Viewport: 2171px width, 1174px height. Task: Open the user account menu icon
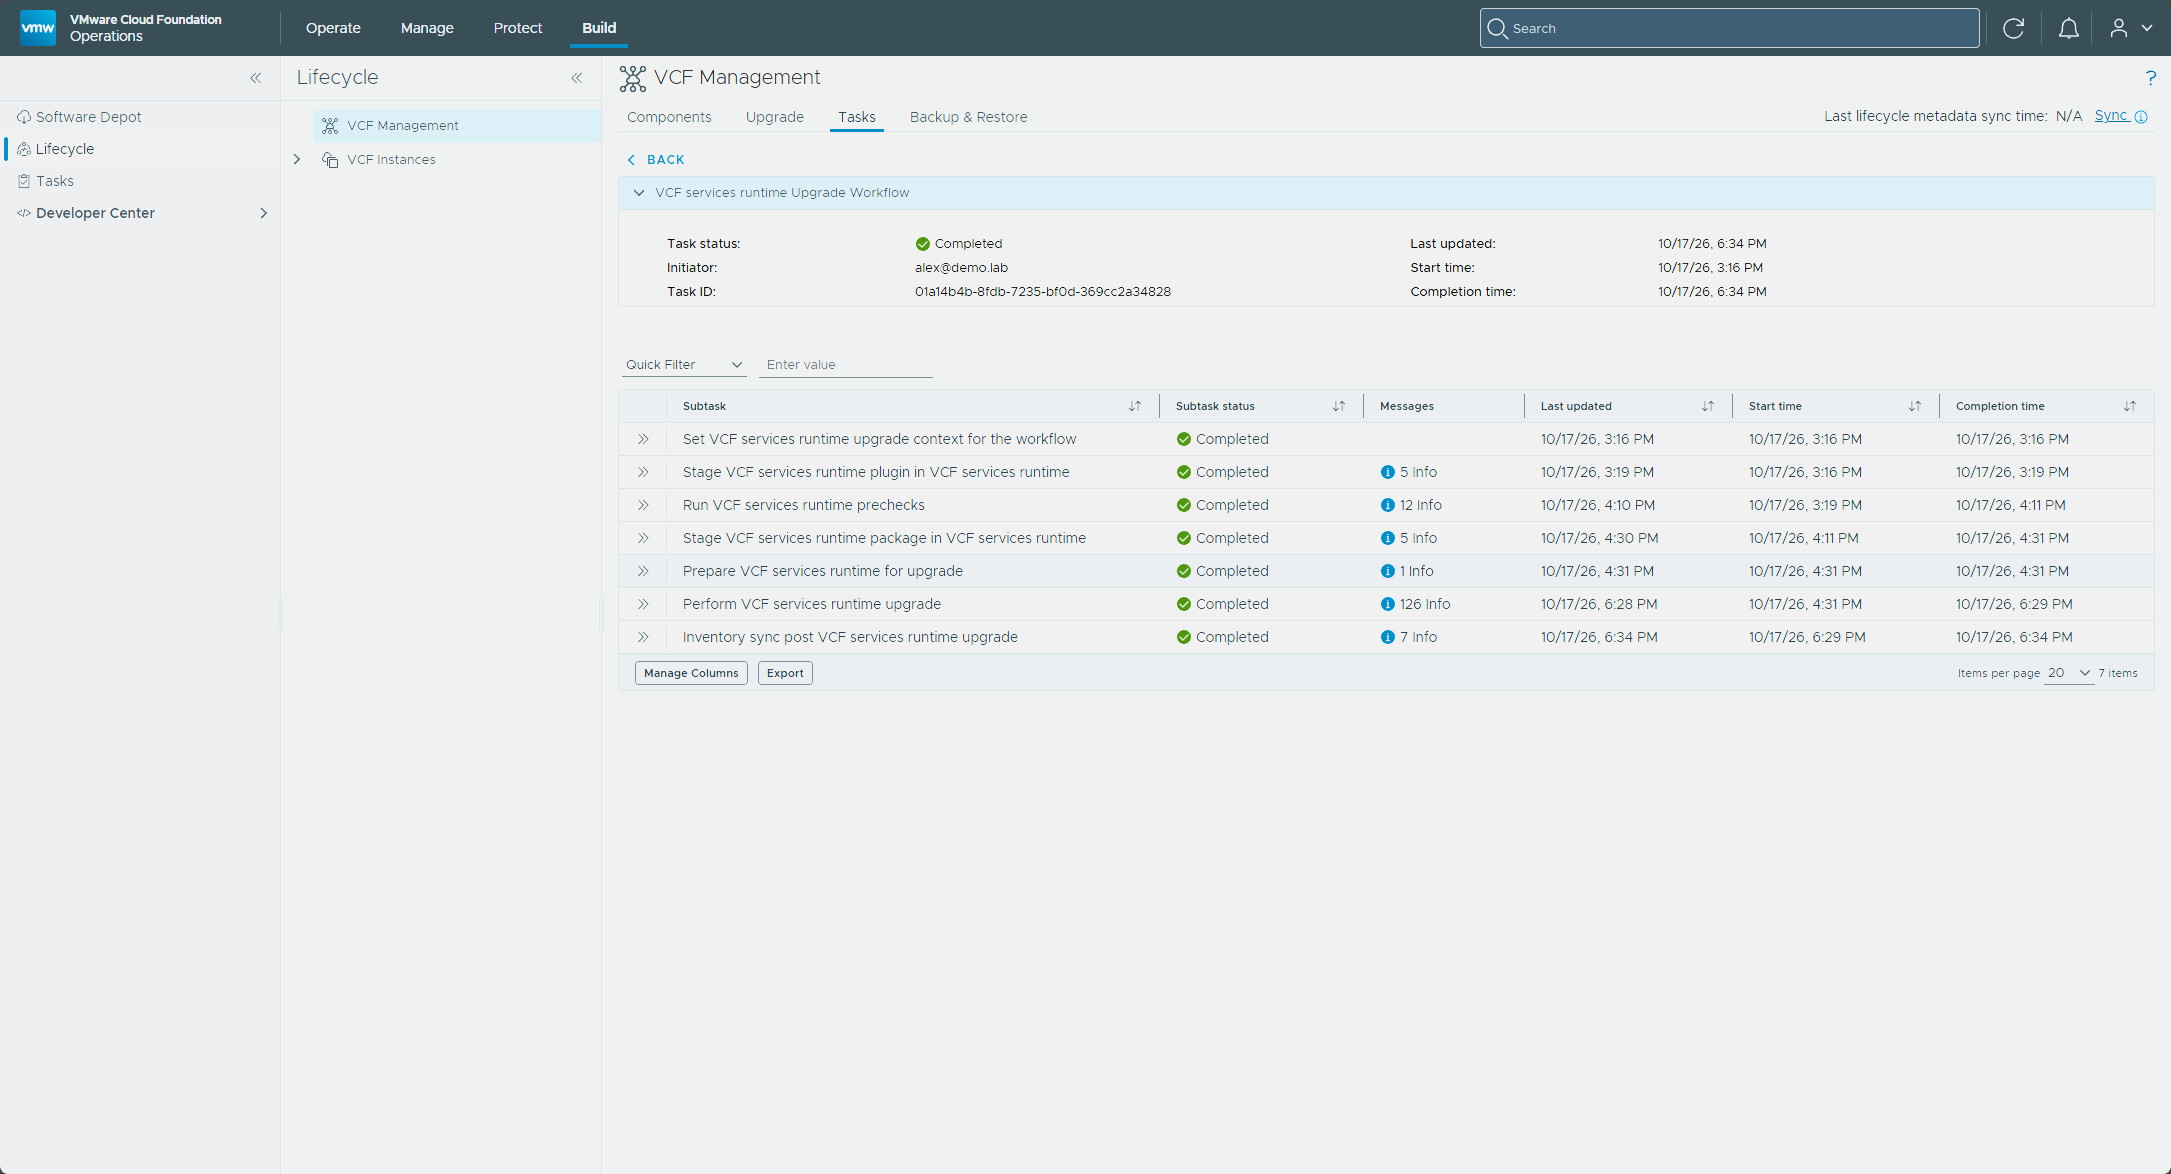2130,28
